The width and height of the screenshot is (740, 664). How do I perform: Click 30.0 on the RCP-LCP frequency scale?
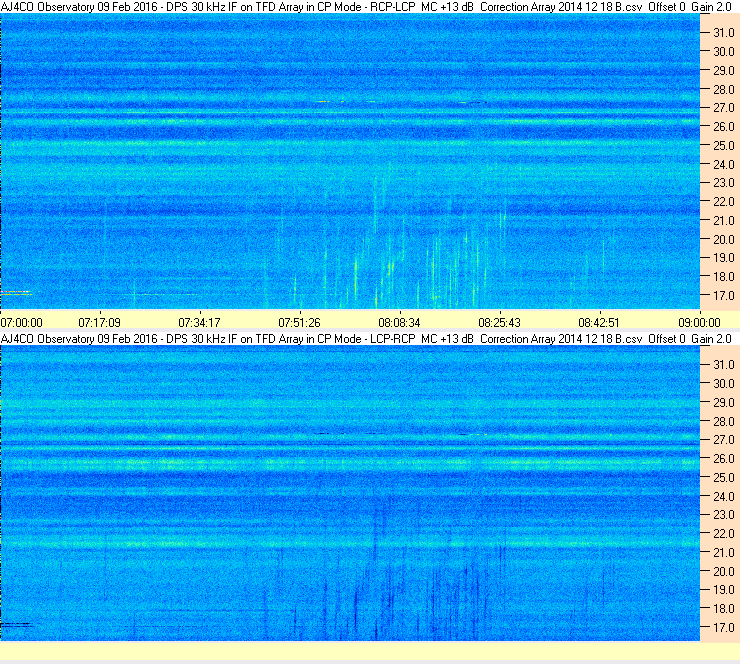(724, 51)
